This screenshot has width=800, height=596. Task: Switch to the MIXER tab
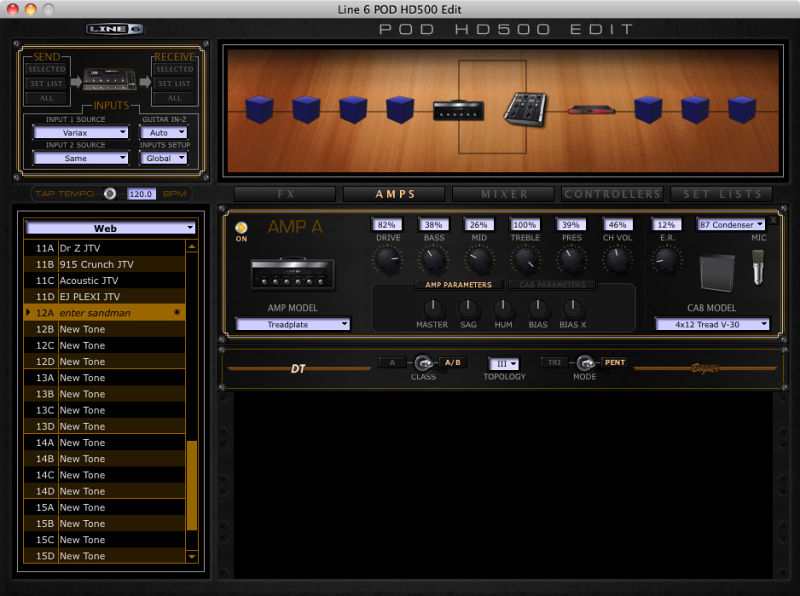[504, 194]
